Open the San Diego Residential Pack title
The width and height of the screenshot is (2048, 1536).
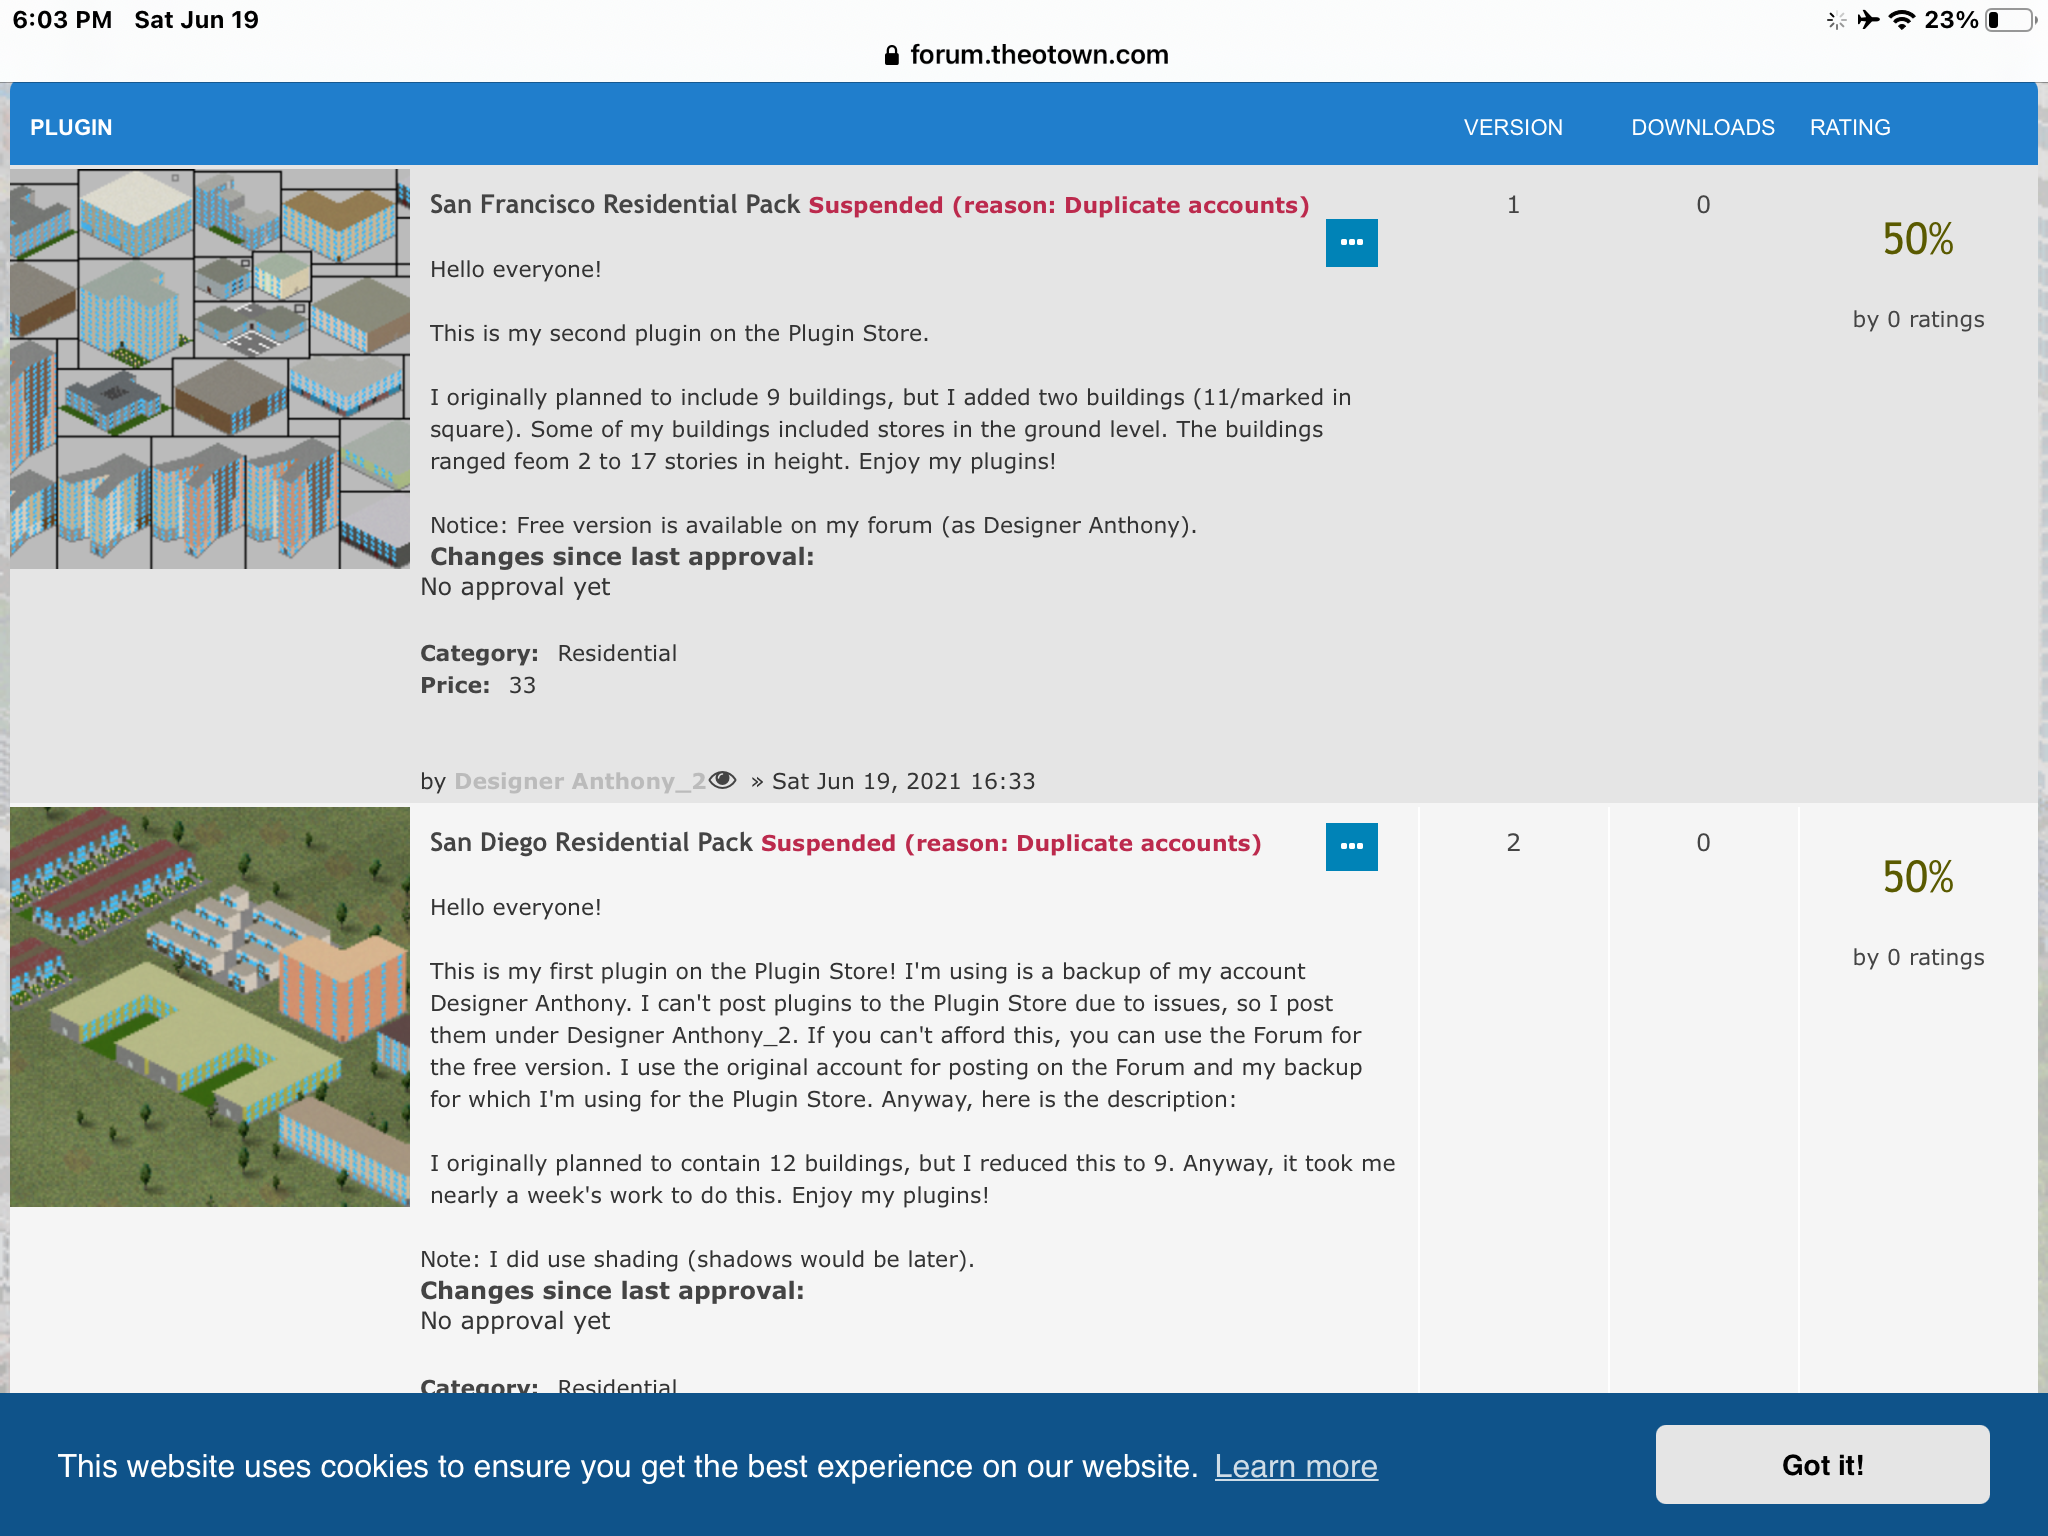pos(590,842)
